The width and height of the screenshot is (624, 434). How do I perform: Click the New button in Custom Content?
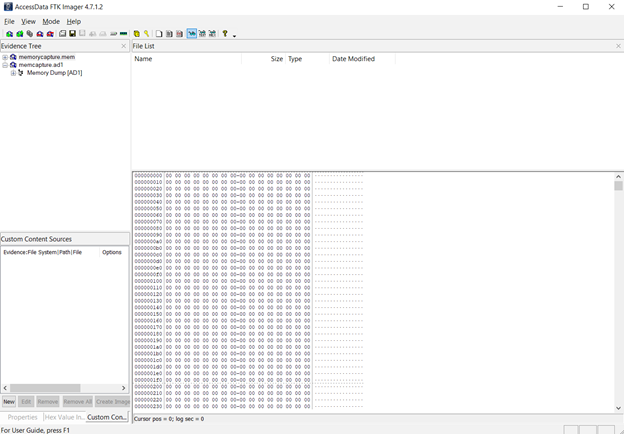tap(9, 401)
